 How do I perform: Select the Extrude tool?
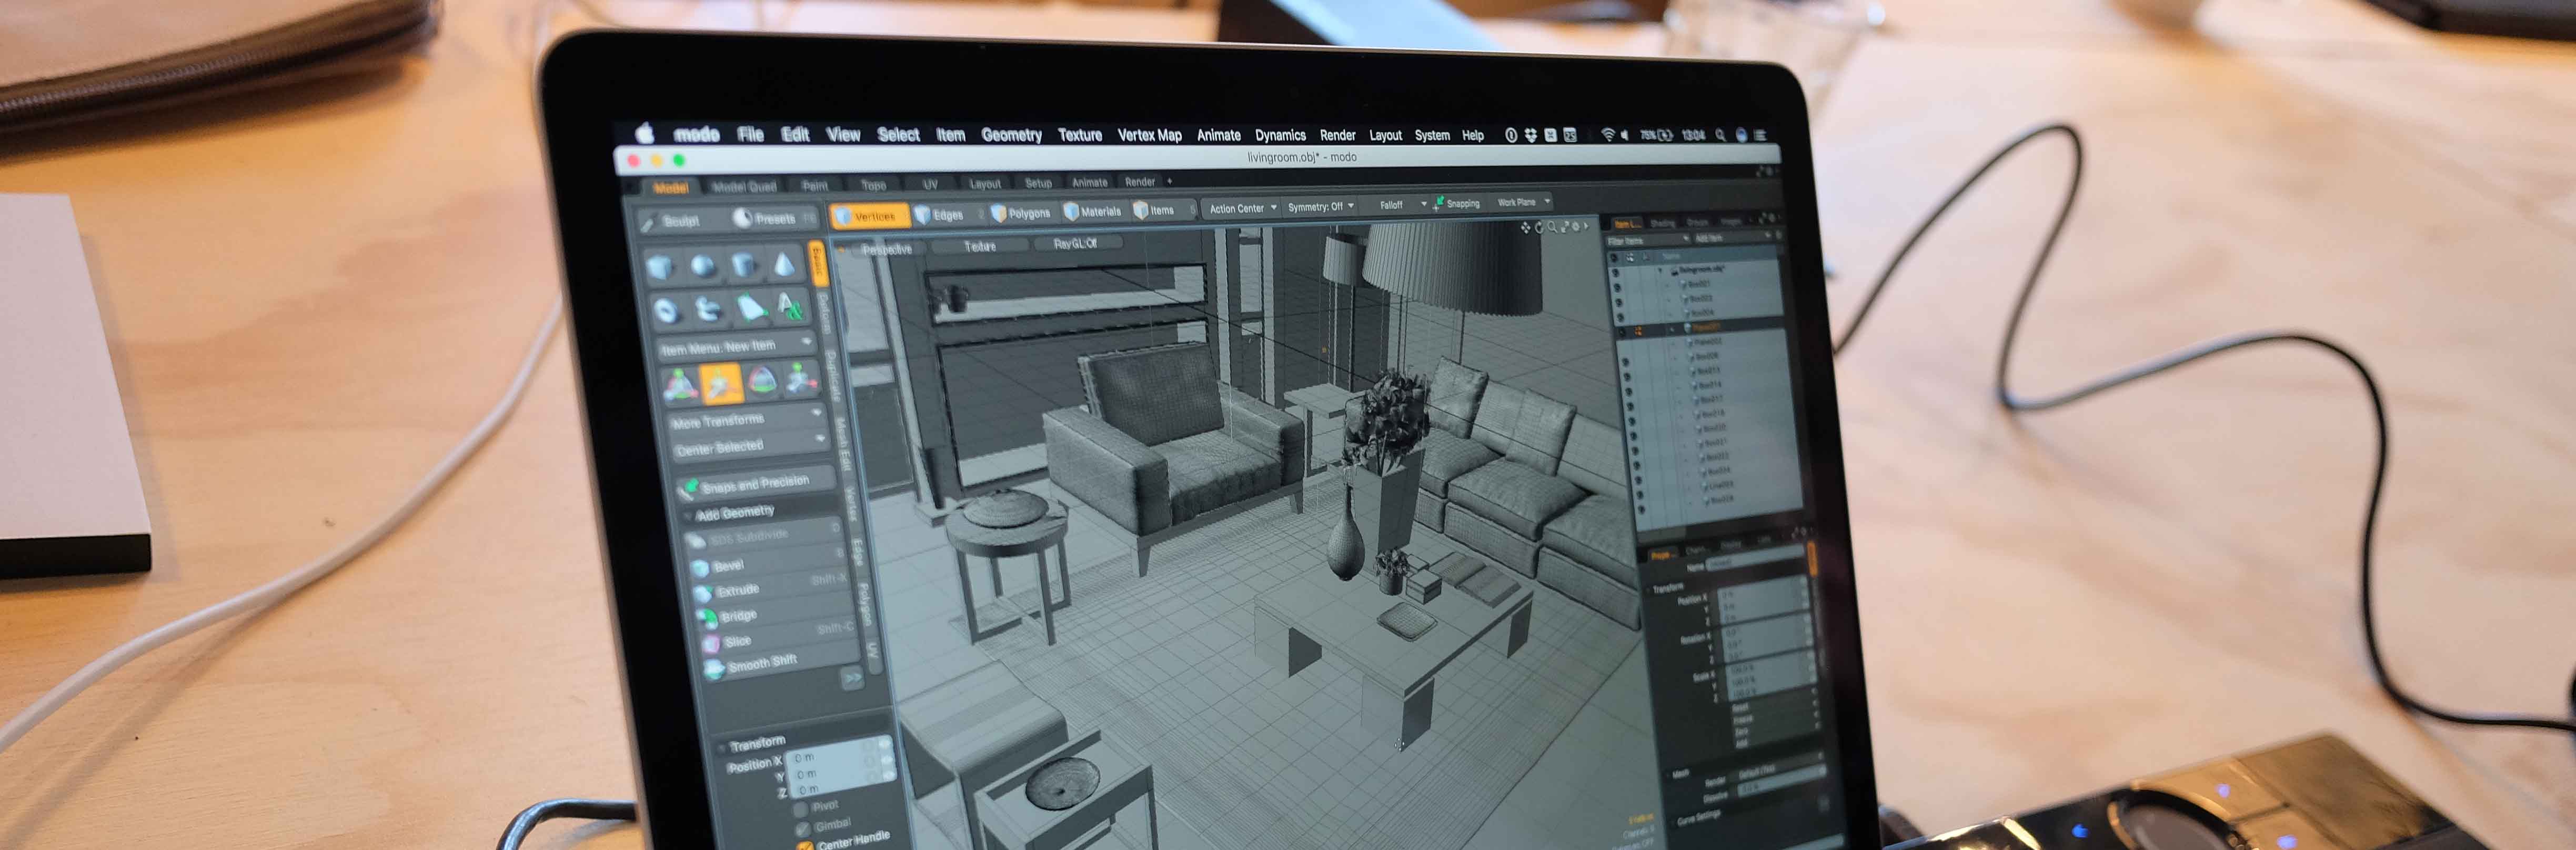click(737, 591)
